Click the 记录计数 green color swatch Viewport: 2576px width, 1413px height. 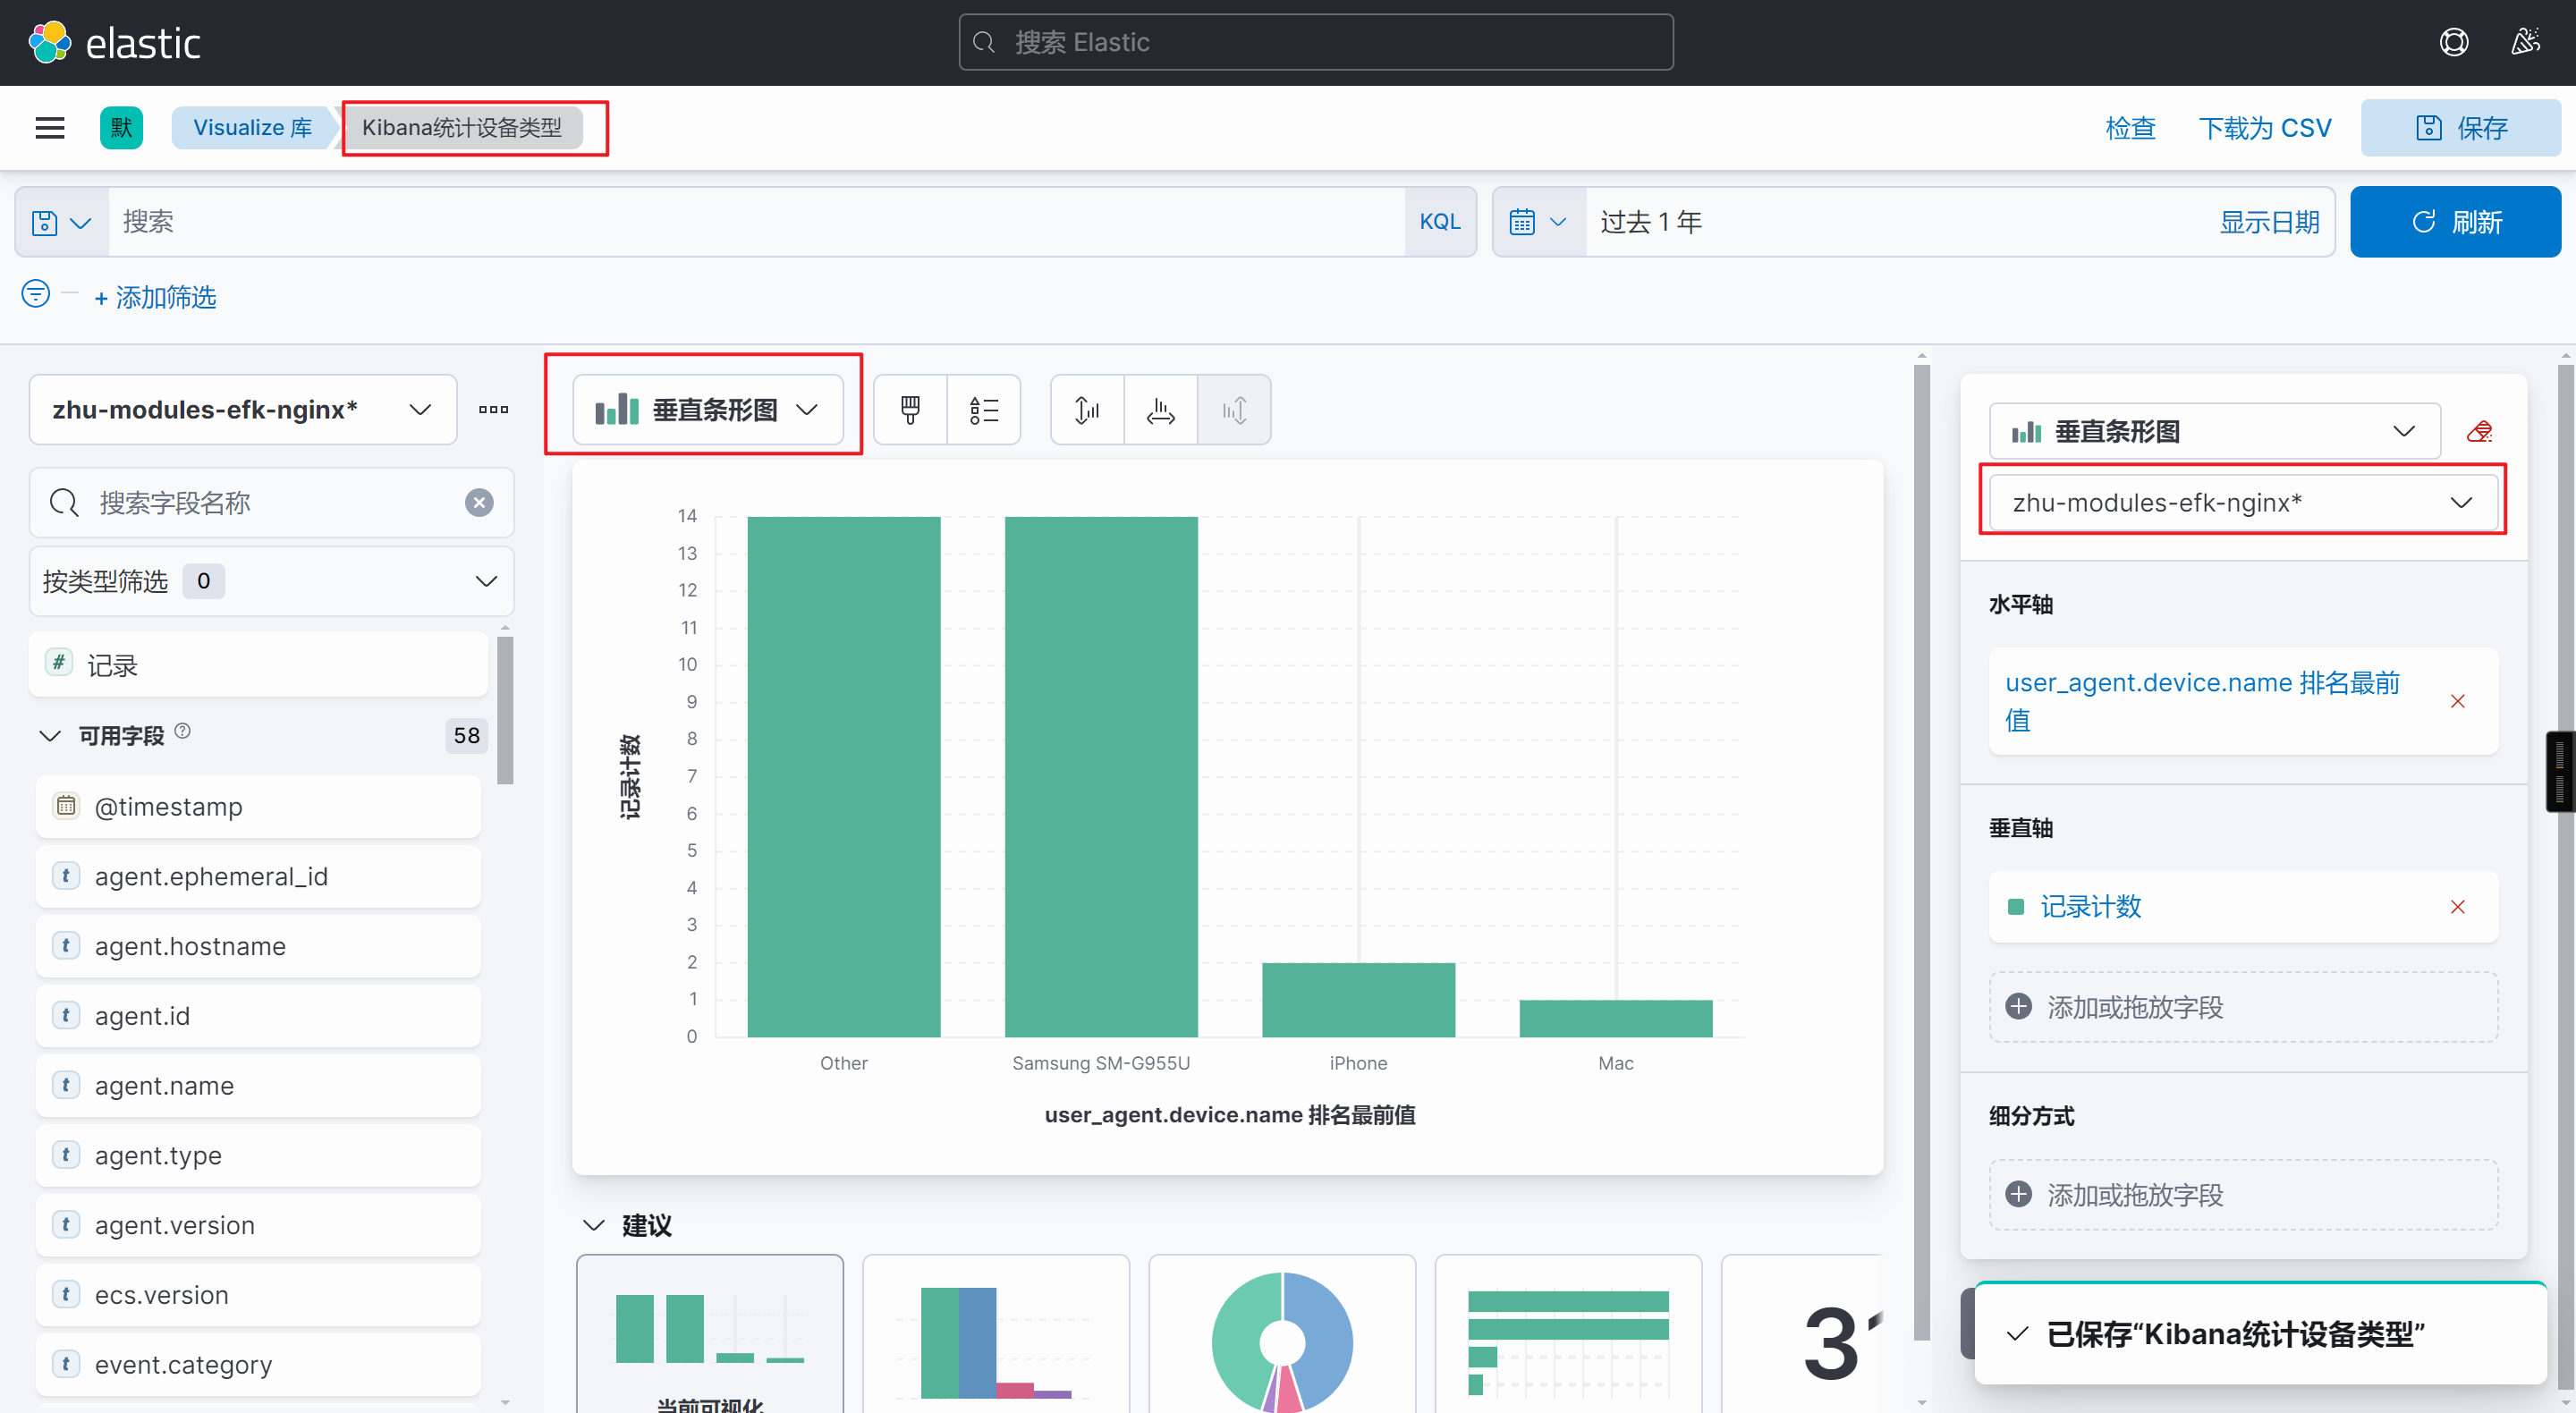[2016, 907]
